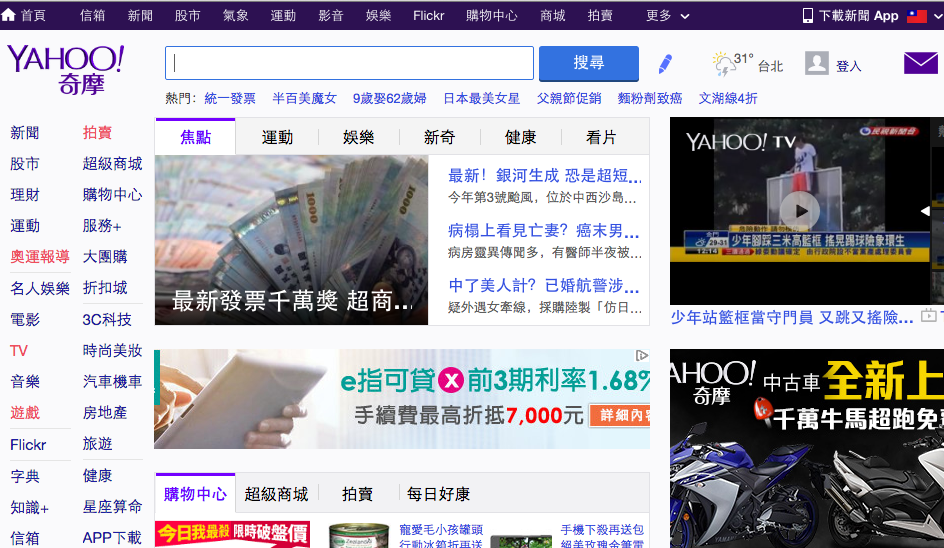Click the user avatar icon by 登入
The height and width of the screenshot is (548, 944).
pyautogui.click(x=817, y=63)
